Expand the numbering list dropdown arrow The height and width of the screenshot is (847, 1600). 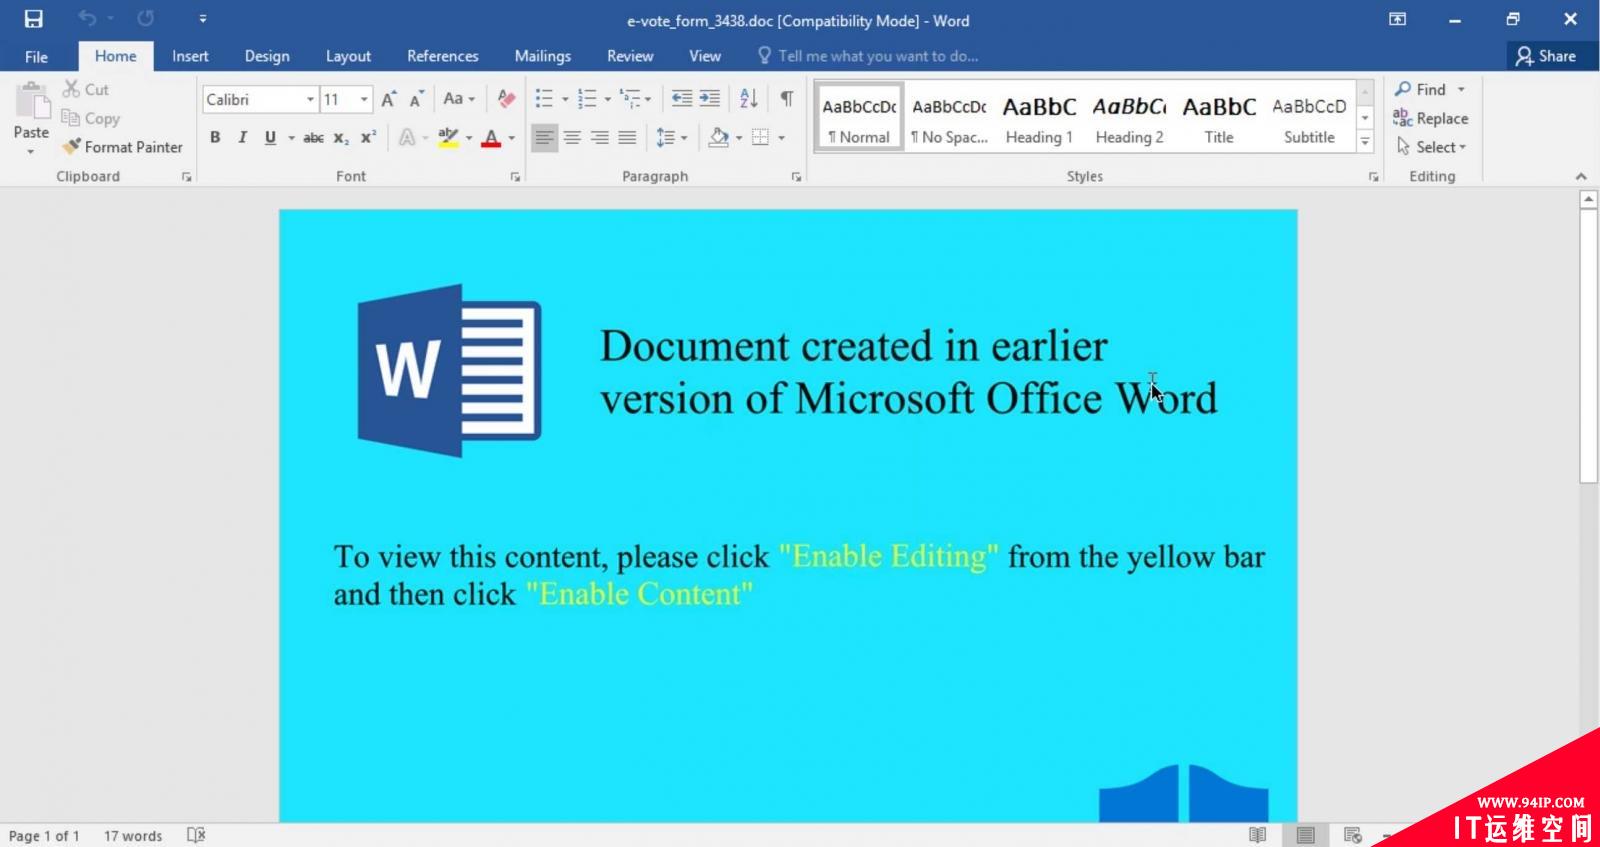pyautogui.click(x=607, y=99)
